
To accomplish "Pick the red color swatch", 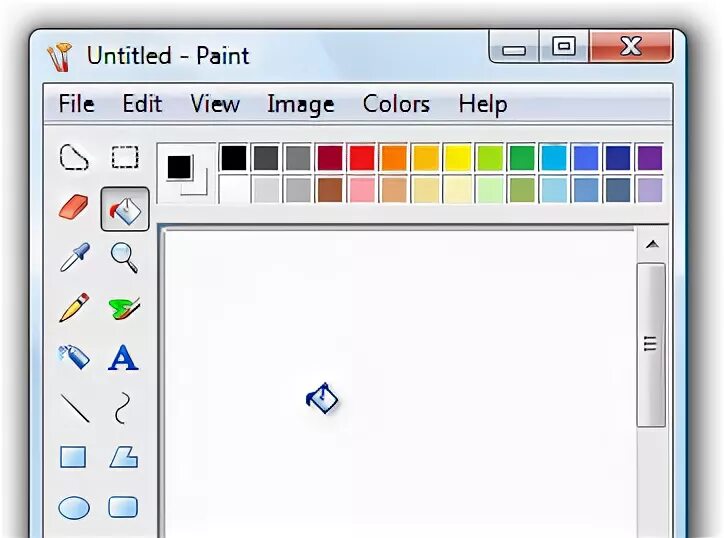I will click(362, 158).
